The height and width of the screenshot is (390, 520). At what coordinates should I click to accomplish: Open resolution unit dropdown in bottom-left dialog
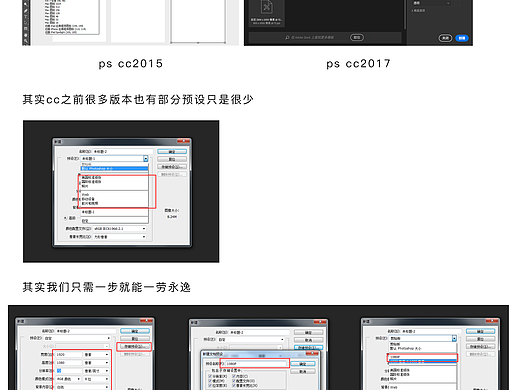[x=97, y=371]
